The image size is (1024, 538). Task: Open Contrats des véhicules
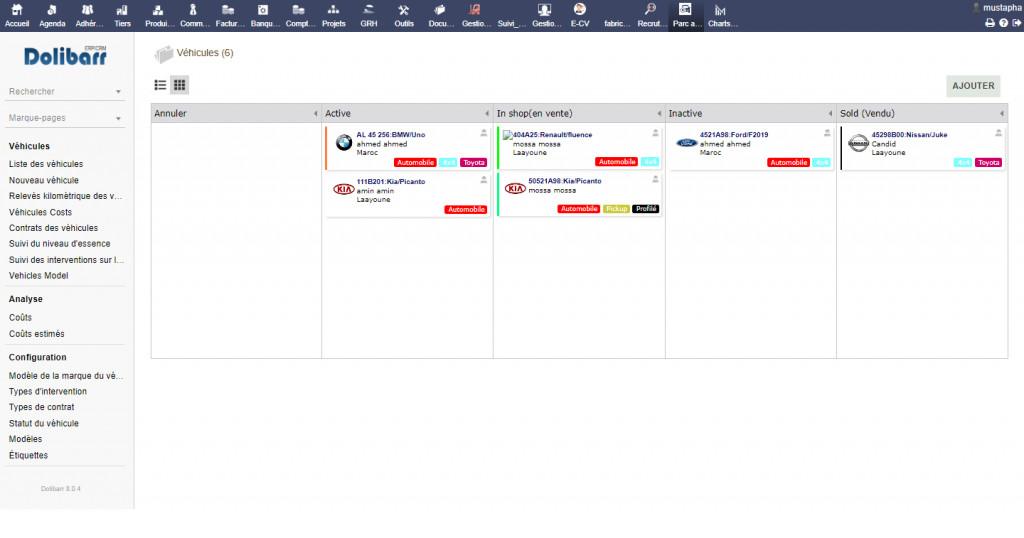point(54,228)
